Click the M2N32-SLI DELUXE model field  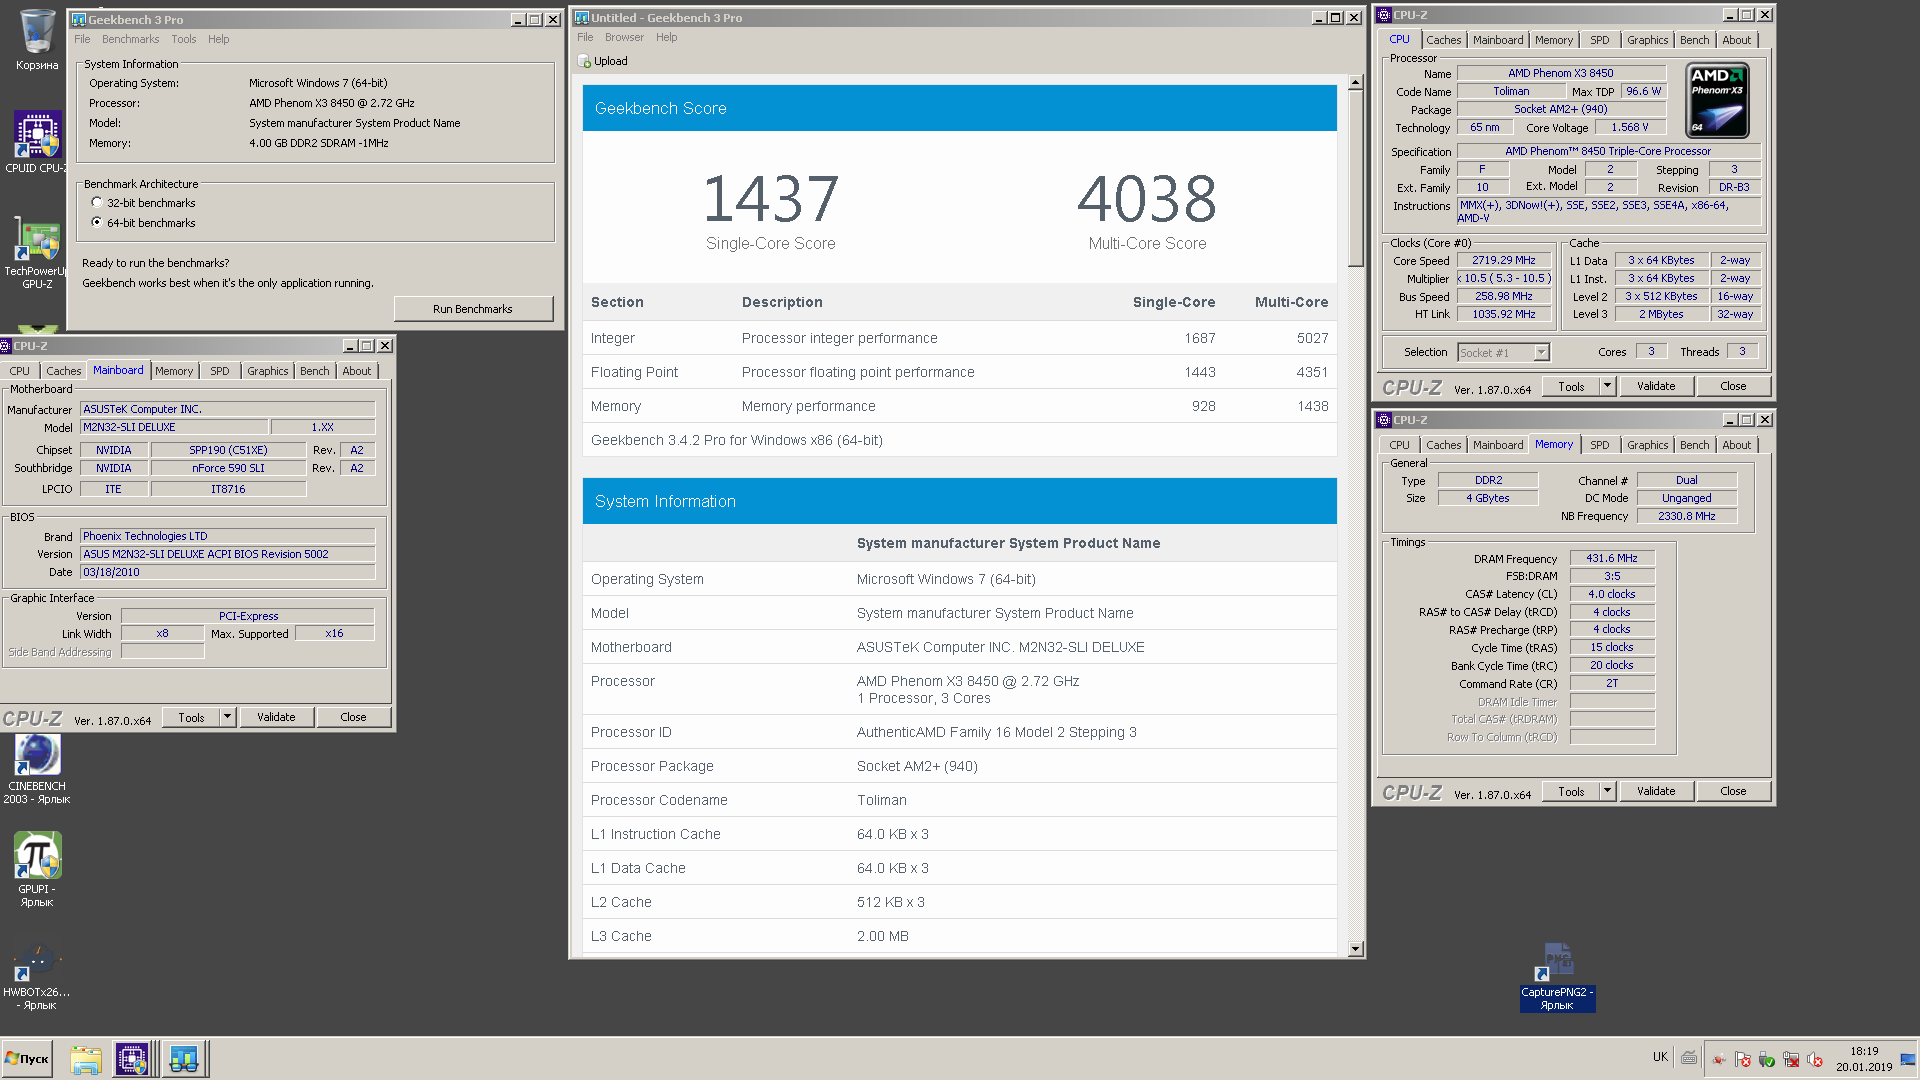[174, 427]
